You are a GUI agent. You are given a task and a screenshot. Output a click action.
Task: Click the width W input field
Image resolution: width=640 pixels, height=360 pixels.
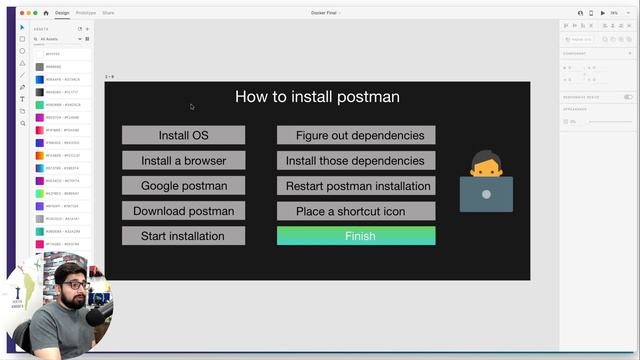pyautogui.click(x=573, y=68)
